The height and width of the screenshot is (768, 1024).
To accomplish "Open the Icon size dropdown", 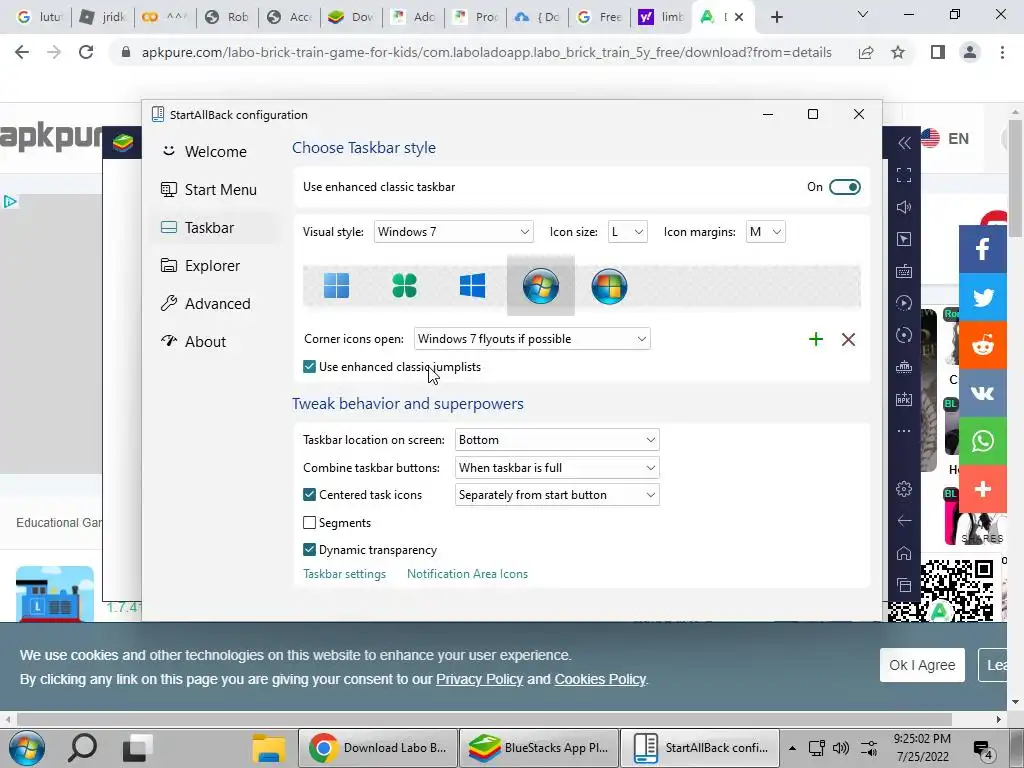I will tap(628, 232).
